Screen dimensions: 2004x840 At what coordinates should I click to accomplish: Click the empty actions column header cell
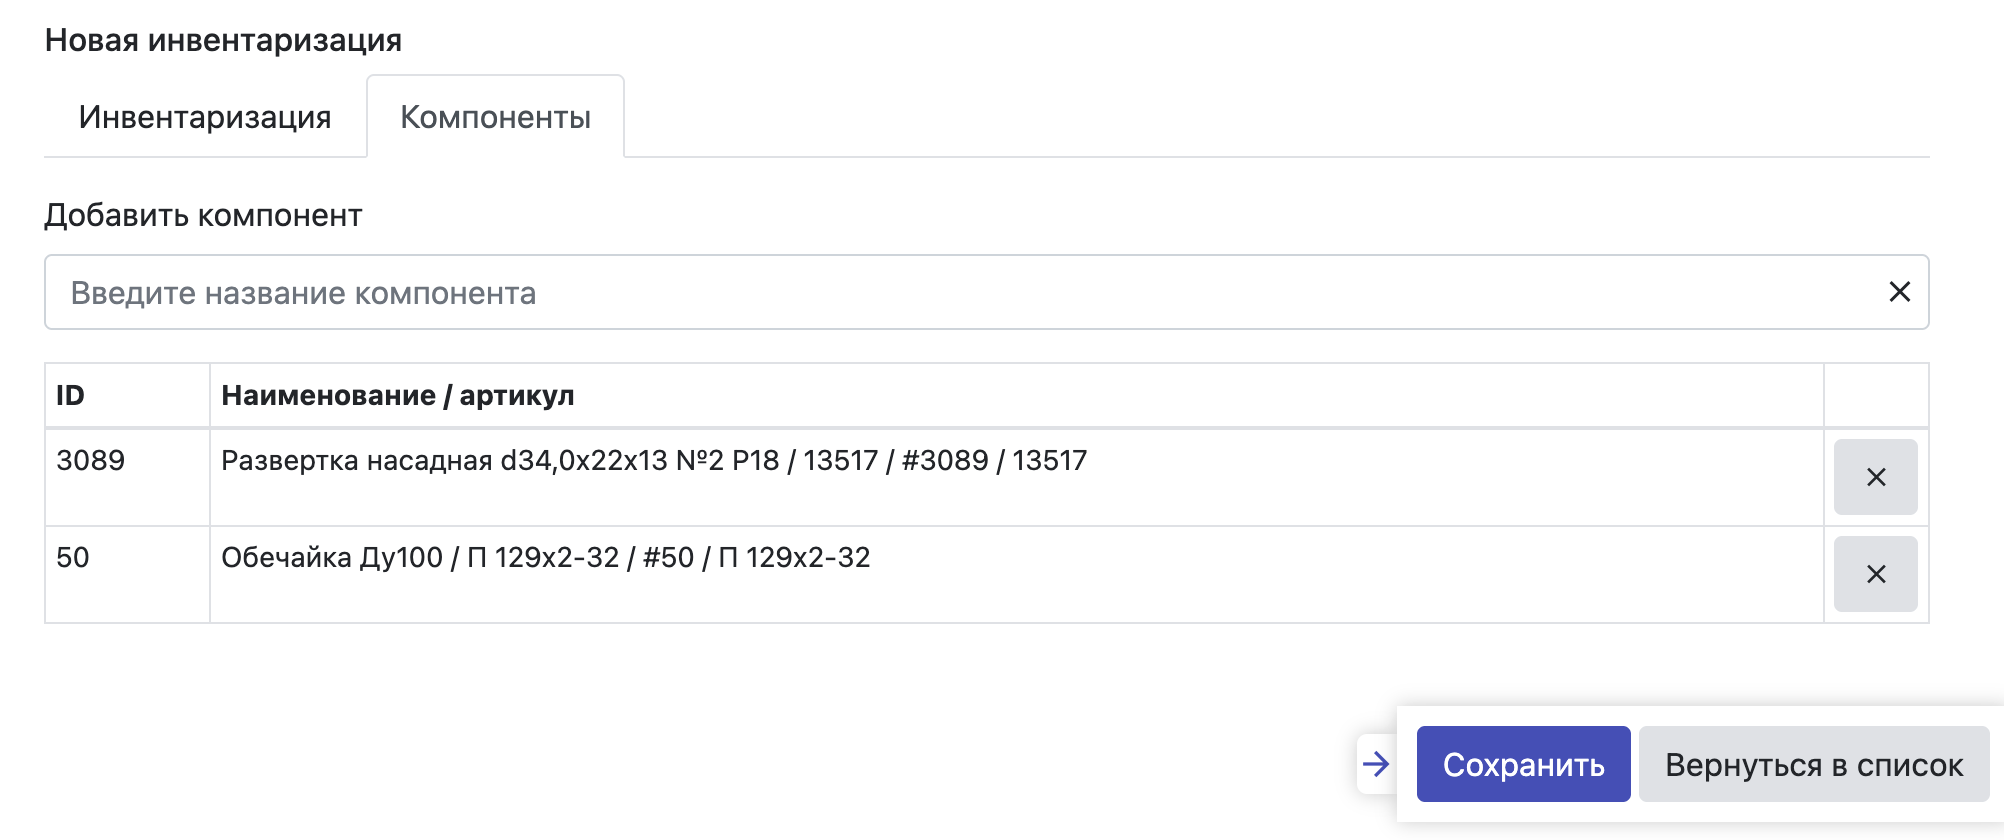(1875, 395)
